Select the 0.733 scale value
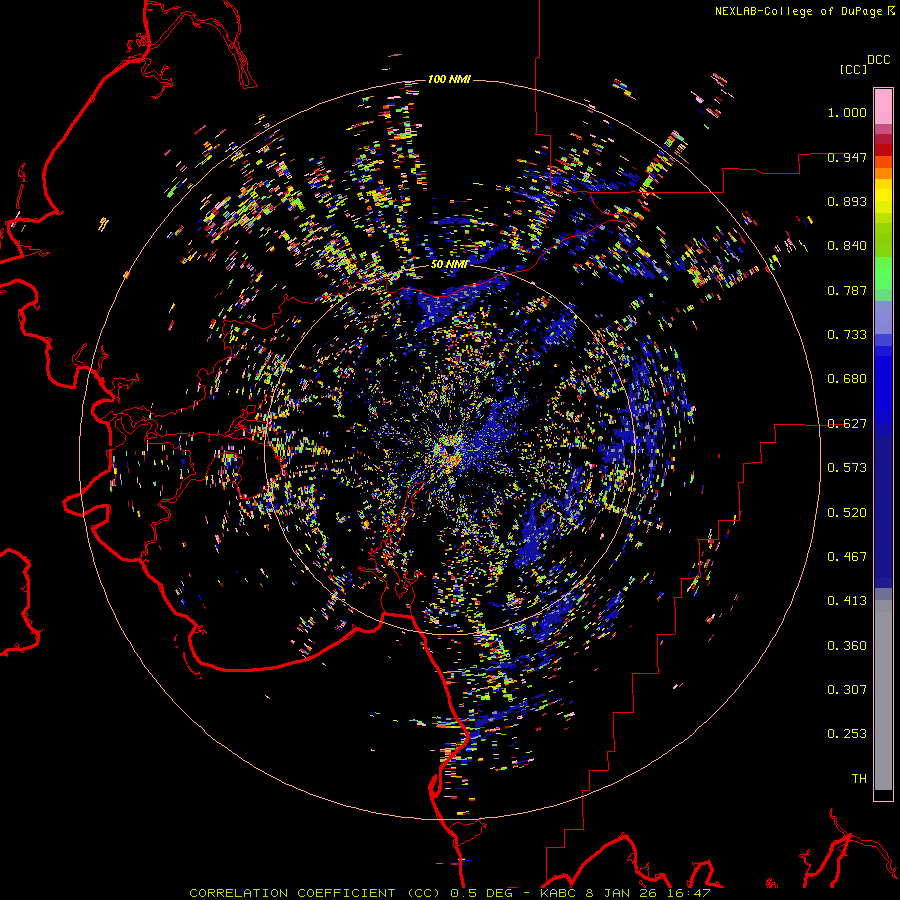This screenshot has height=900, width=900. coord(847,335)
